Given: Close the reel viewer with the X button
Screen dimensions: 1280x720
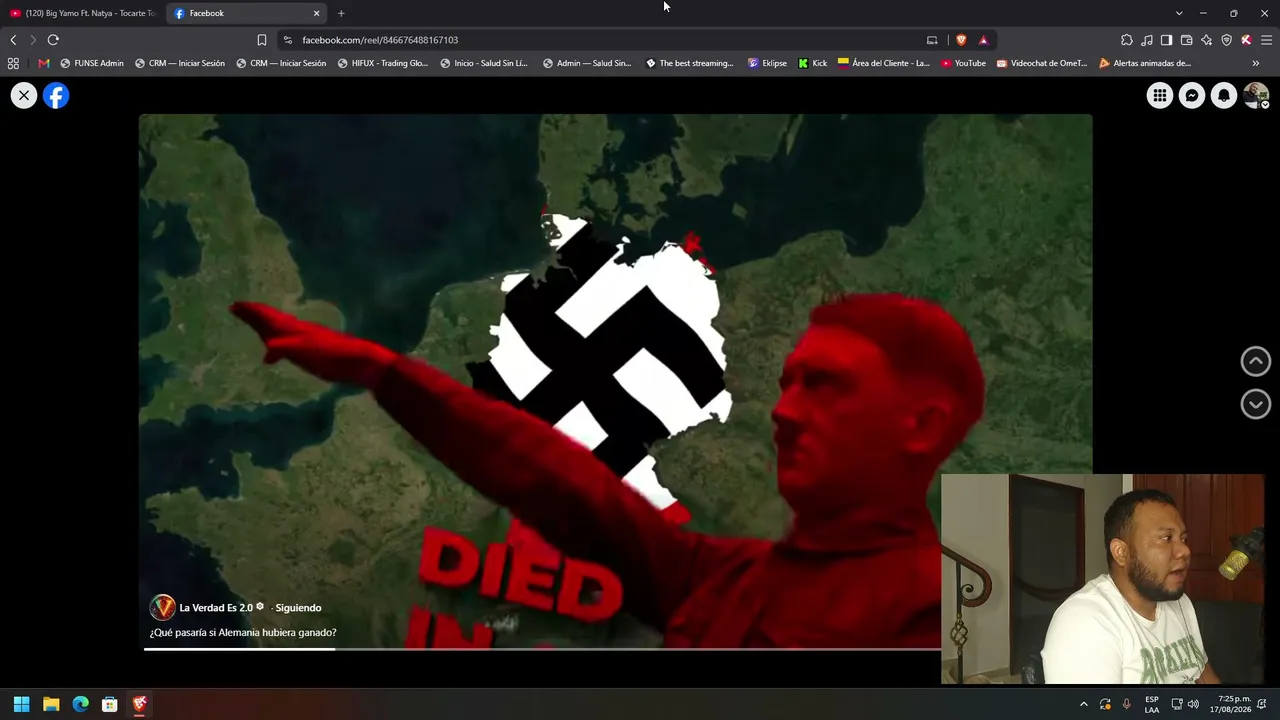Looking at the screenshot, I should 24,95.
